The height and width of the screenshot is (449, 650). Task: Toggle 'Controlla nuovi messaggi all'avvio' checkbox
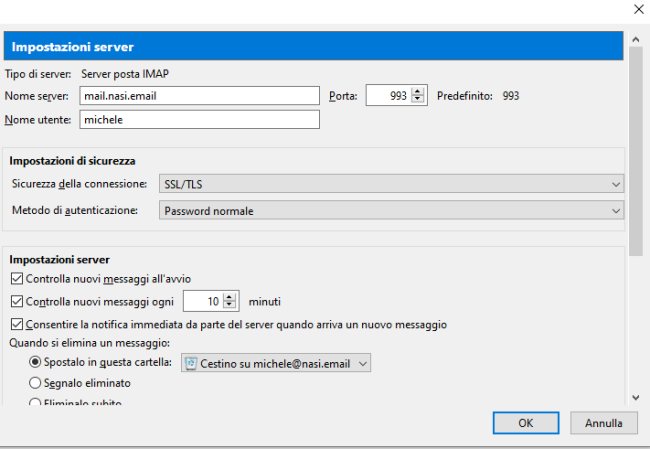(17, 279)
